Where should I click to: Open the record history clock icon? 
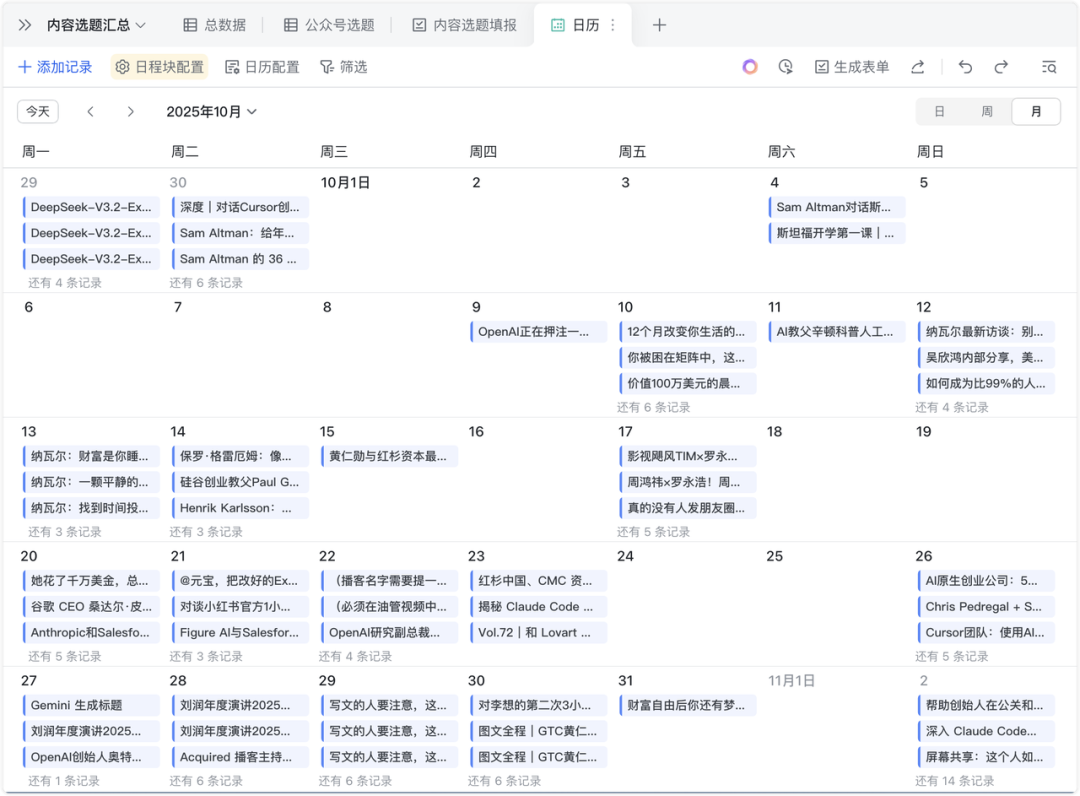pos(786,66)
